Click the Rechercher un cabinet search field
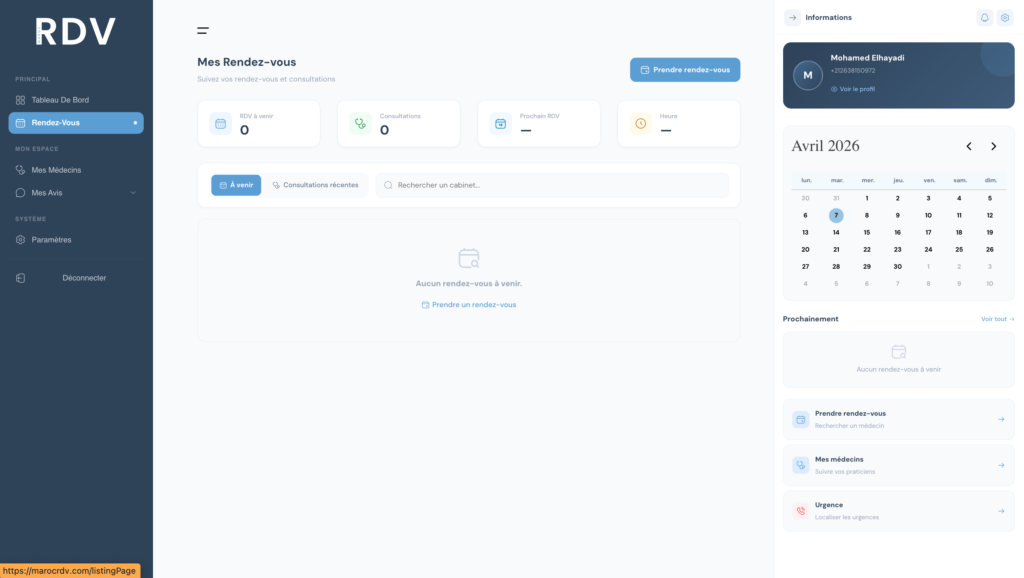Screen dimensions: 1024x578 (552, 185)
